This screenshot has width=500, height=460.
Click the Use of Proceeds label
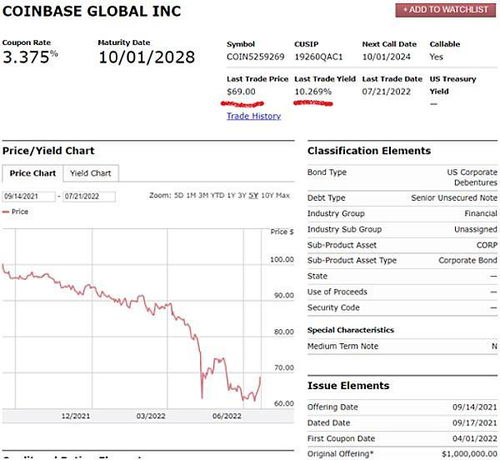tap(337, 292)
